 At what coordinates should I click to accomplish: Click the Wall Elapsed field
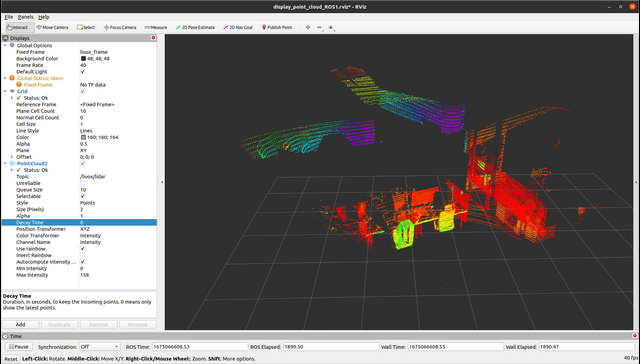click(x=587, y=346)
